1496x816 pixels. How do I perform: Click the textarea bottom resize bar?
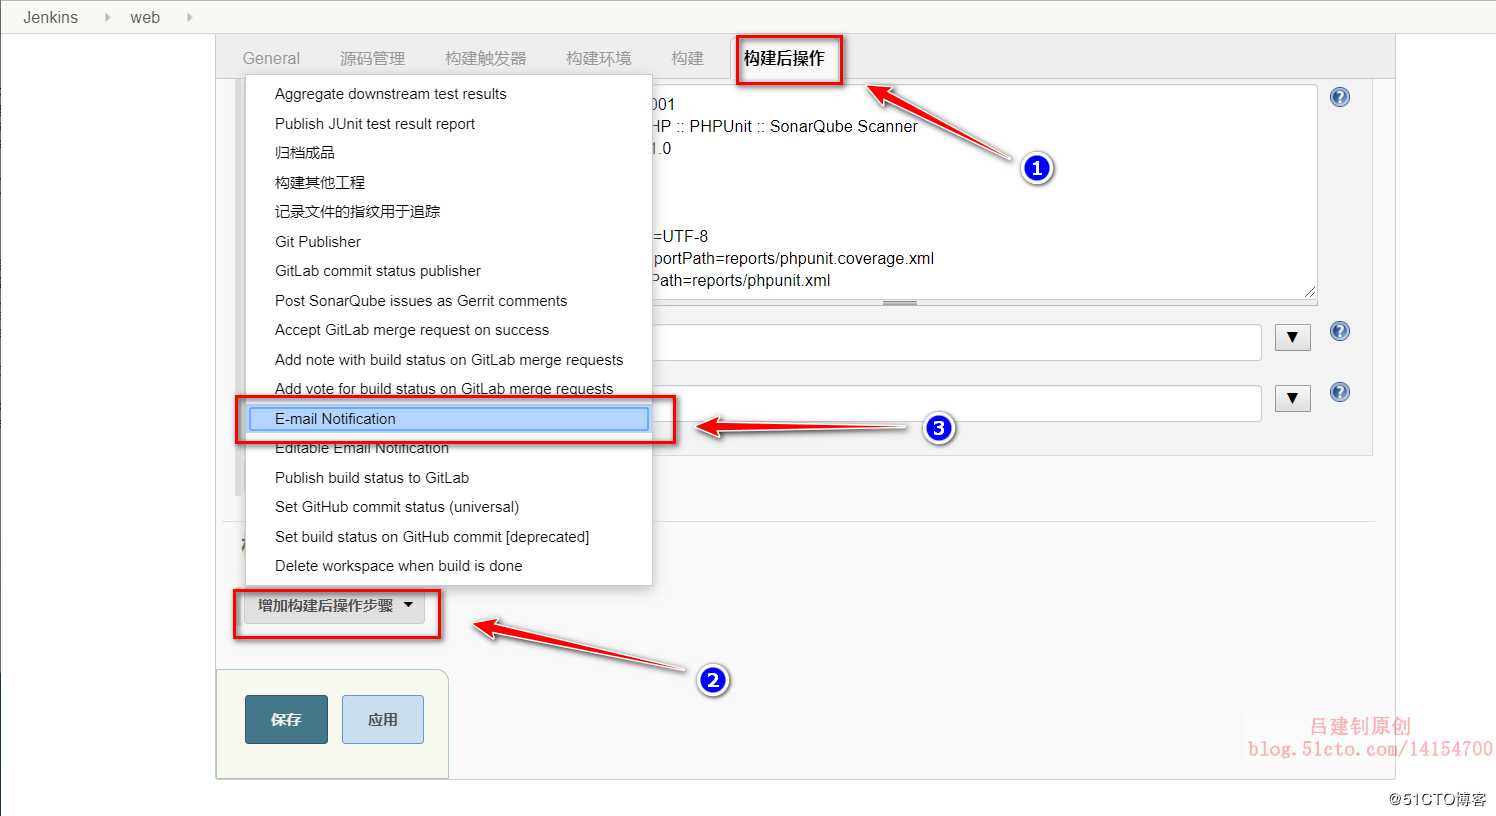tap(900, 302)
